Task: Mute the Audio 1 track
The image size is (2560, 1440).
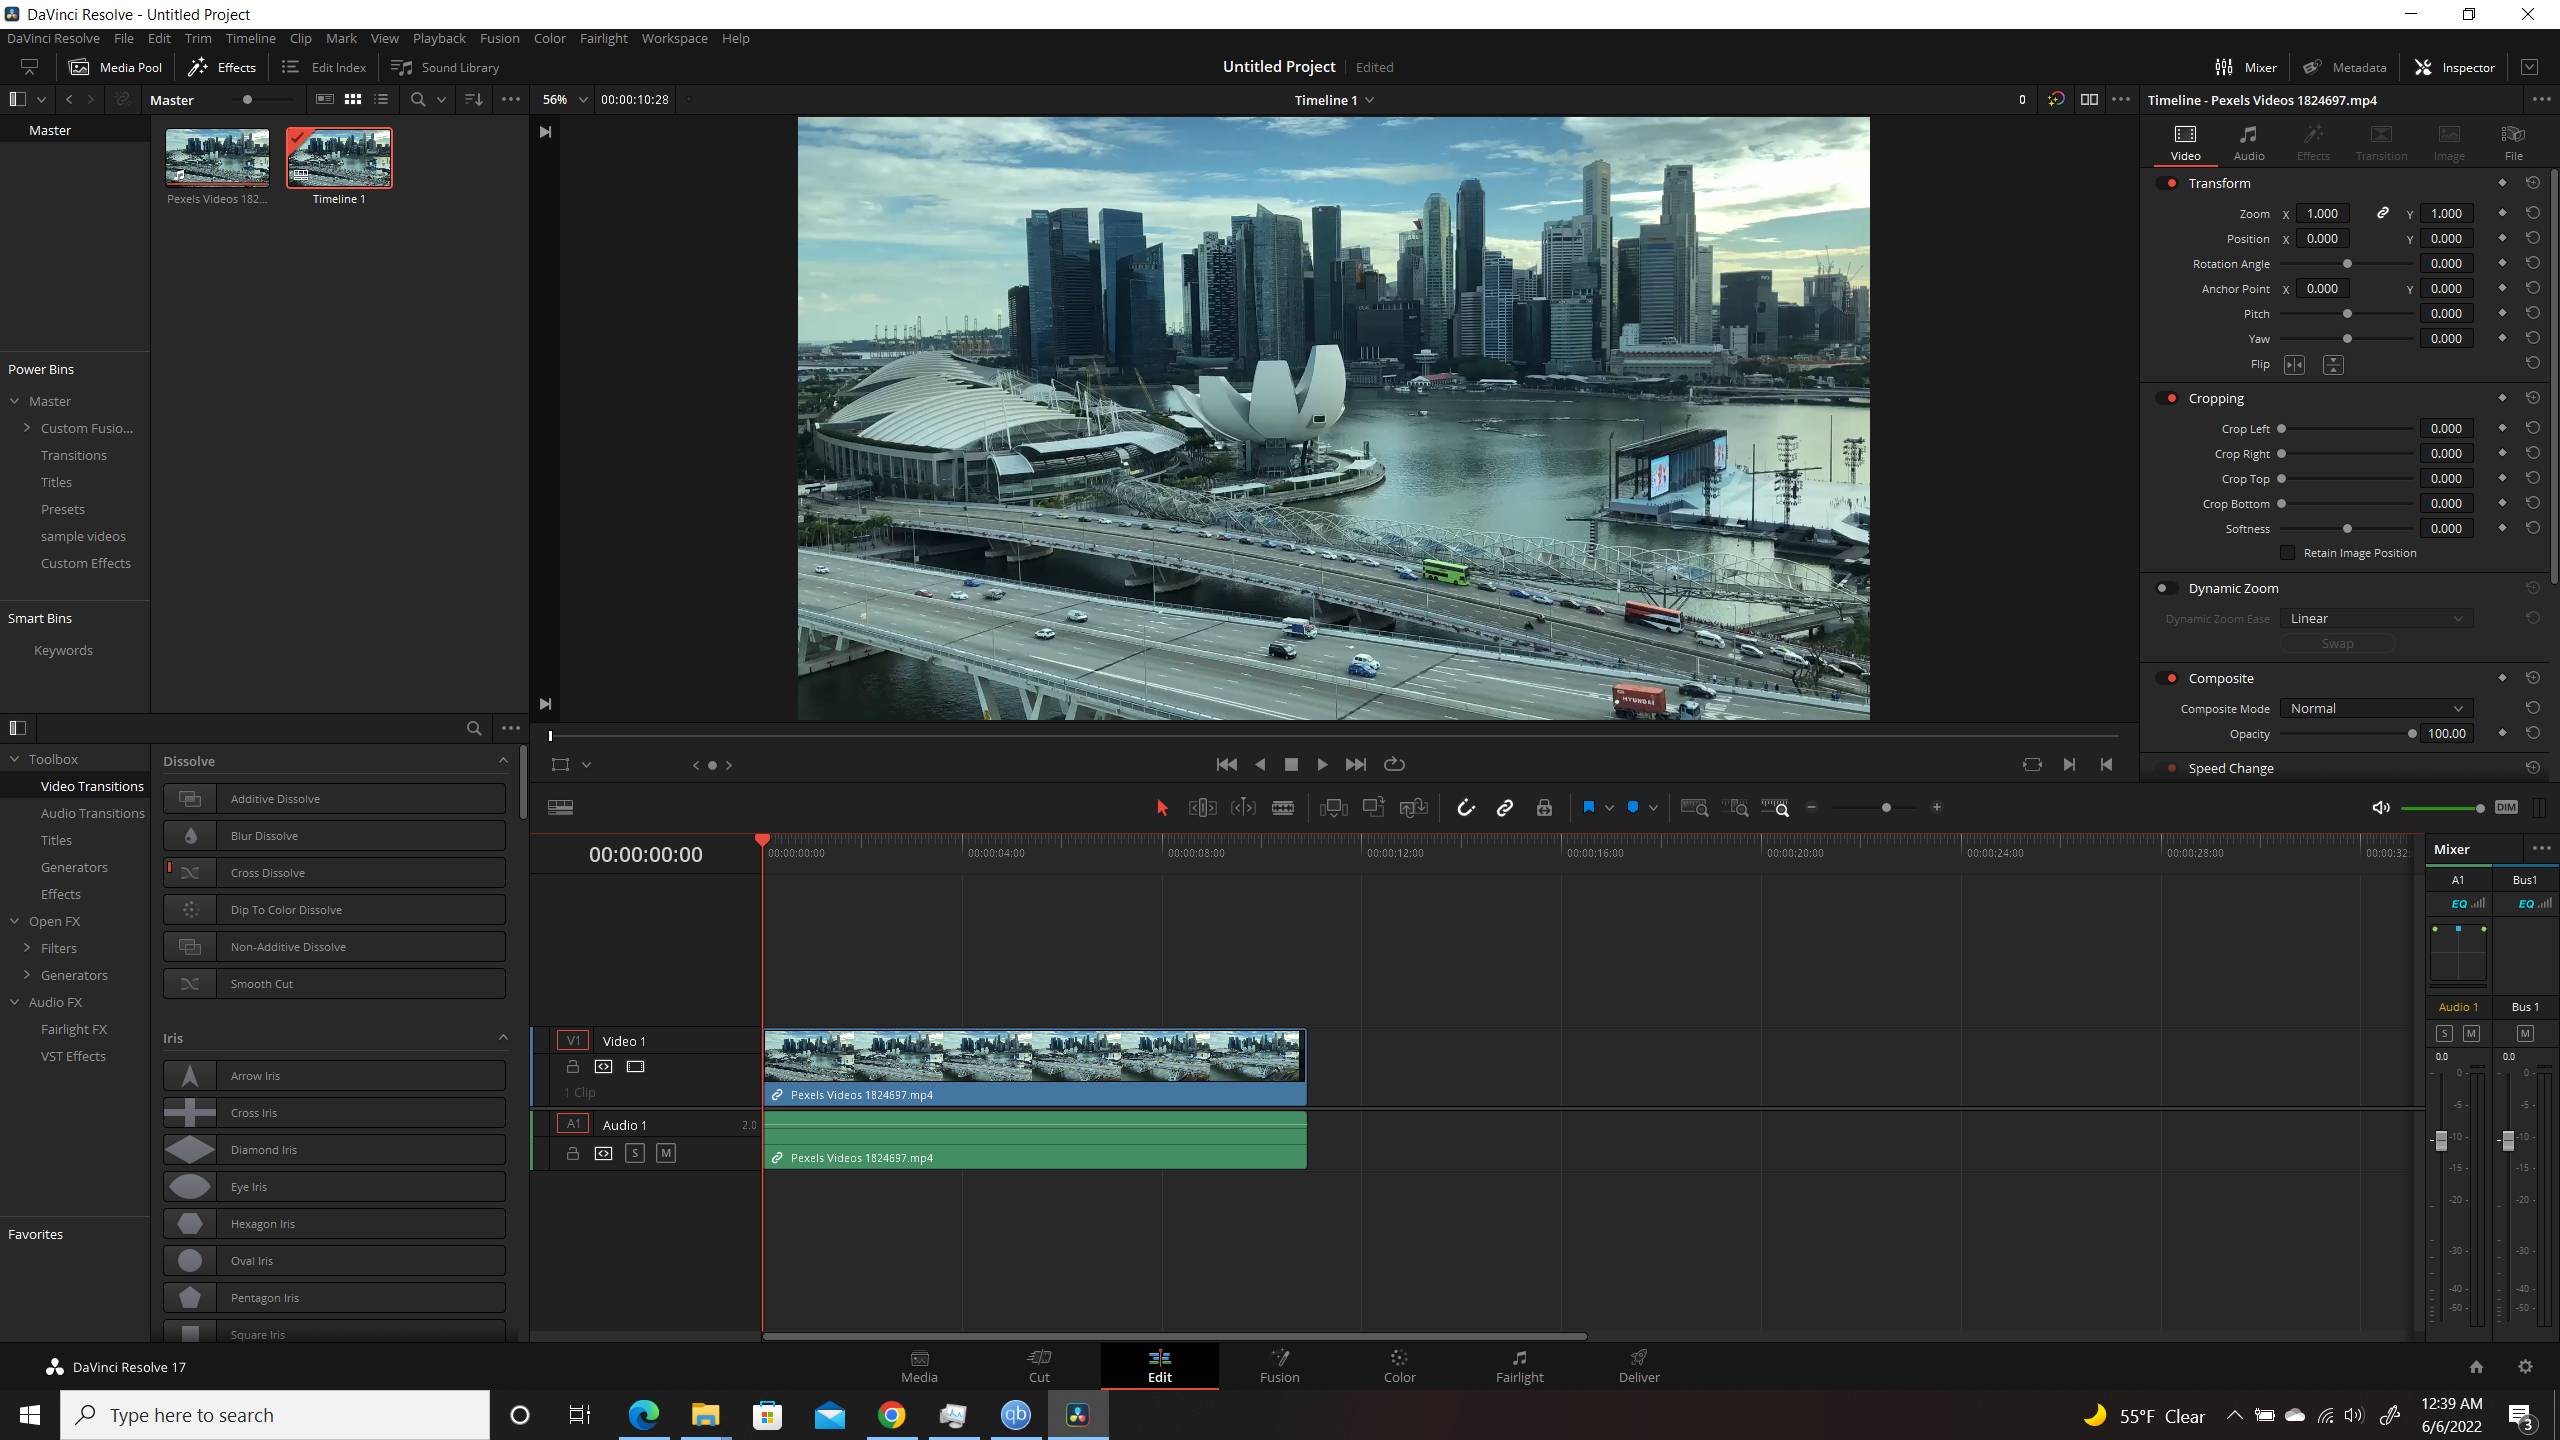Action: pyautogui.click(x=666, y=1153)
